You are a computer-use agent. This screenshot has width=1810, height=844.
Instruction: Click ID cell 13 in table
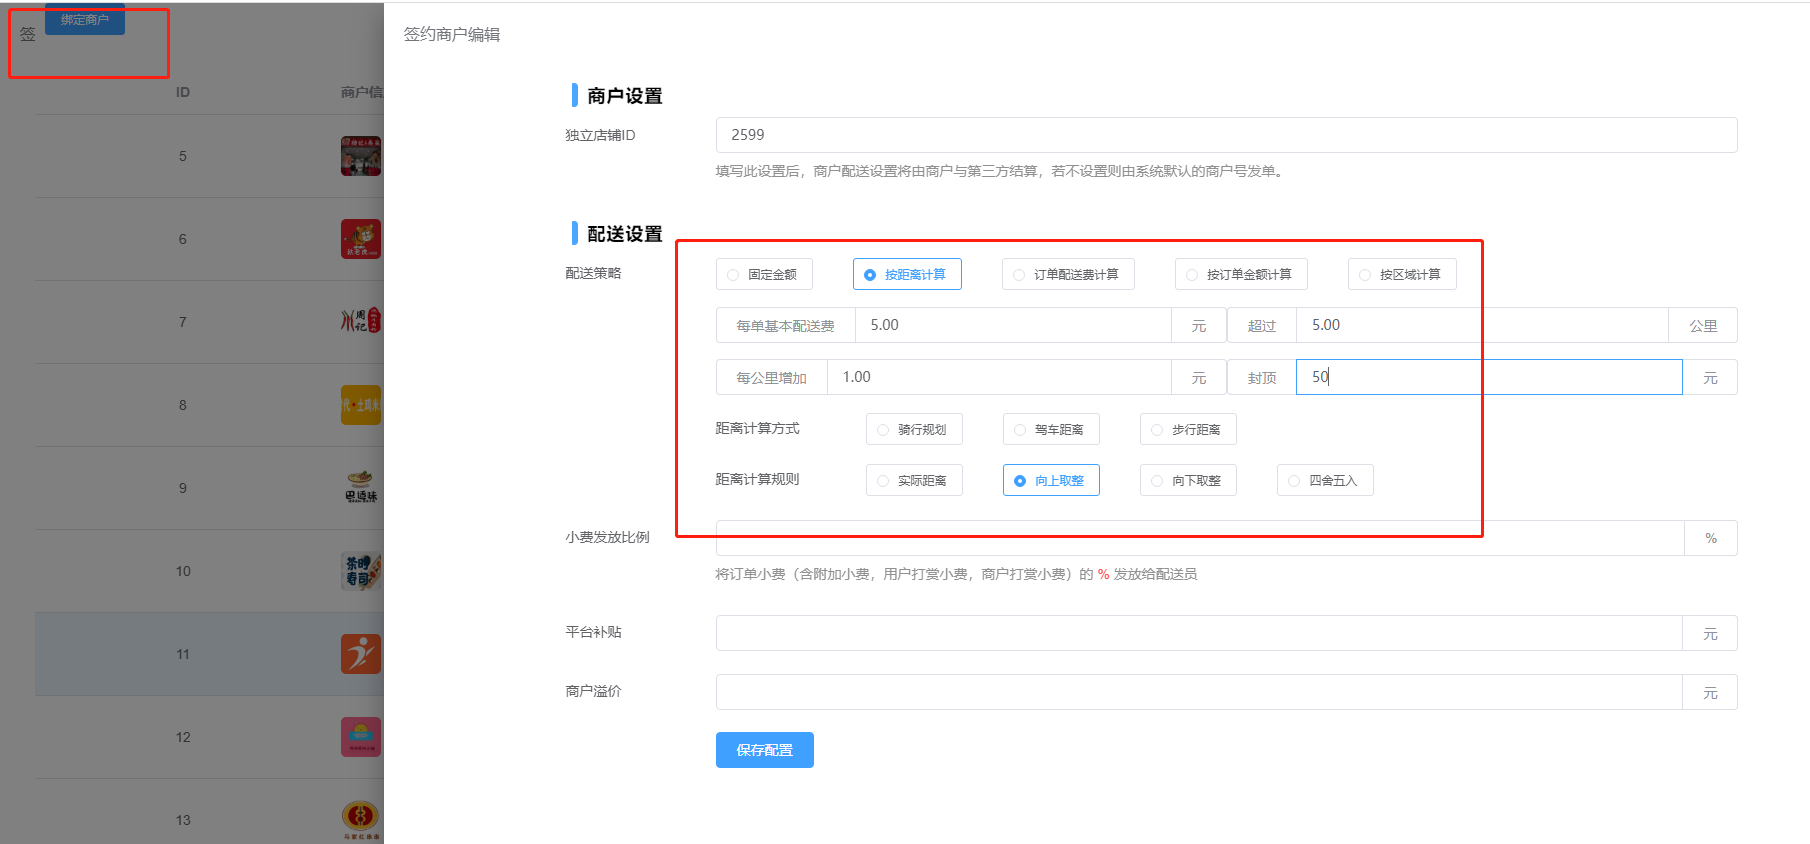click(x=183, y=820)
